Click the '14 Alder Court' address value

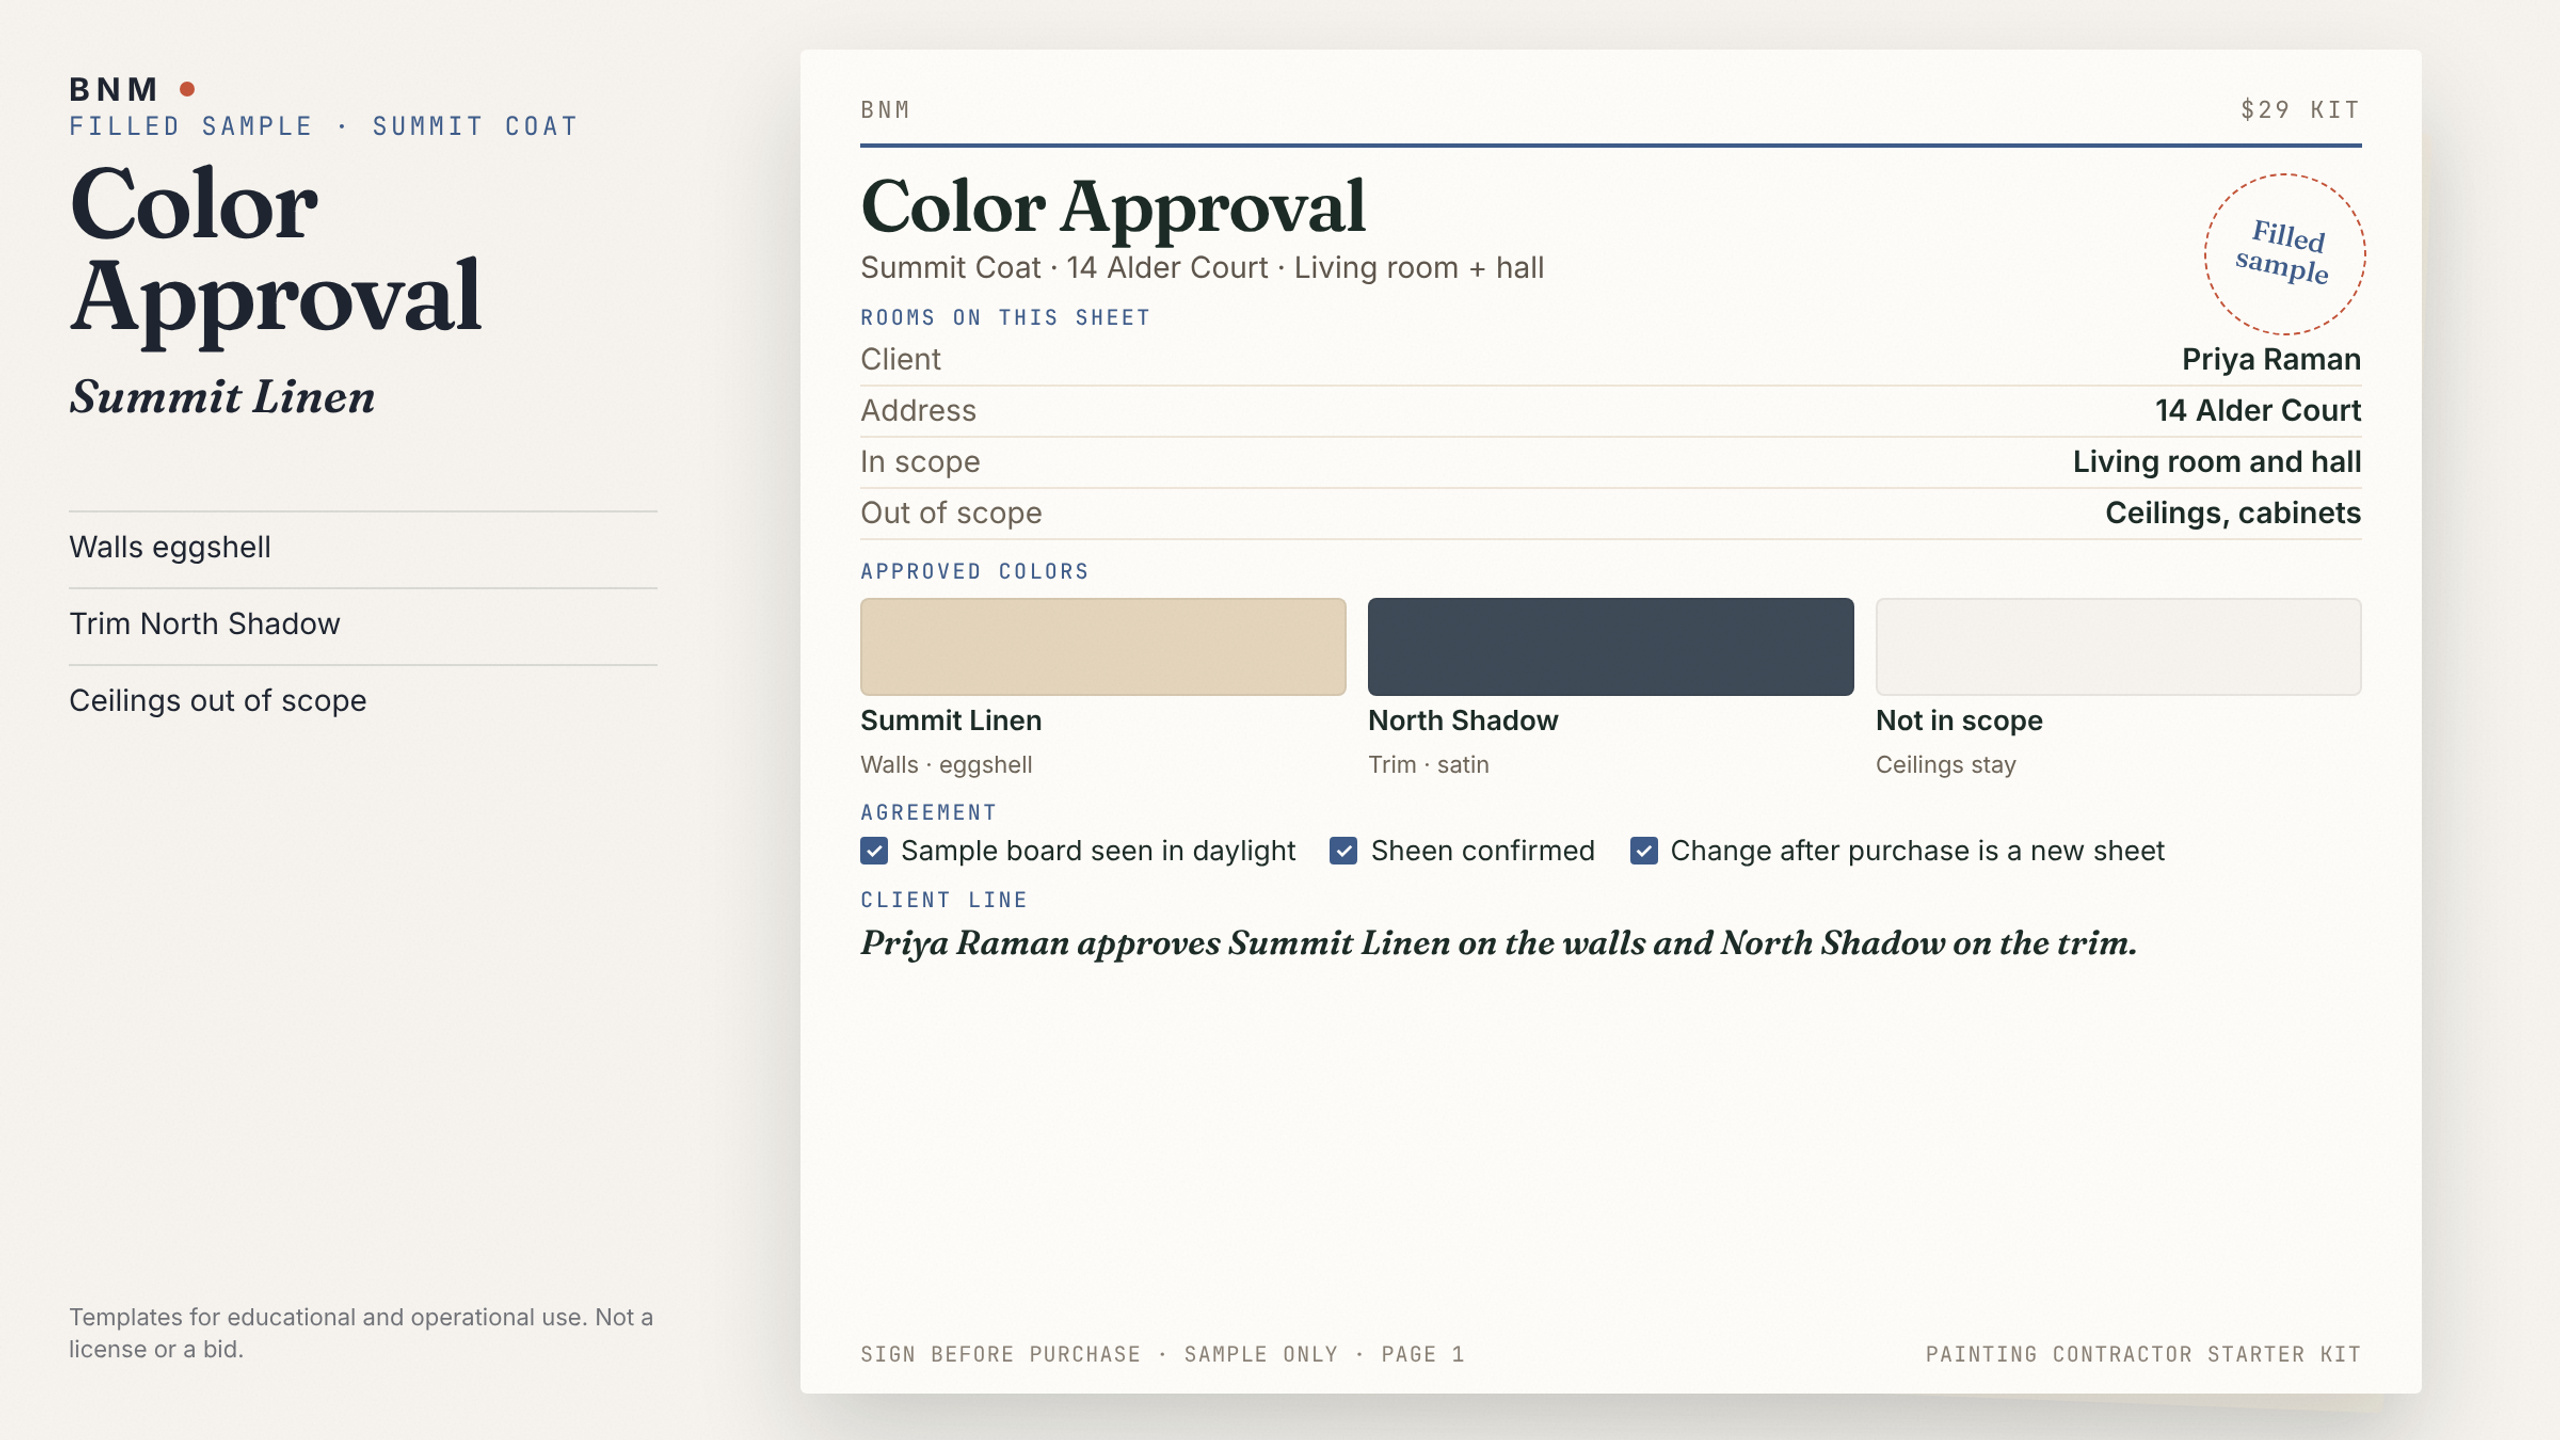click(2258, 410)
